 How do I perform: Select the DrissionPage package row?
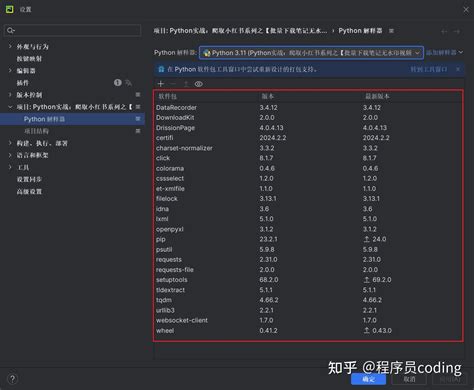tap(308, 128)
